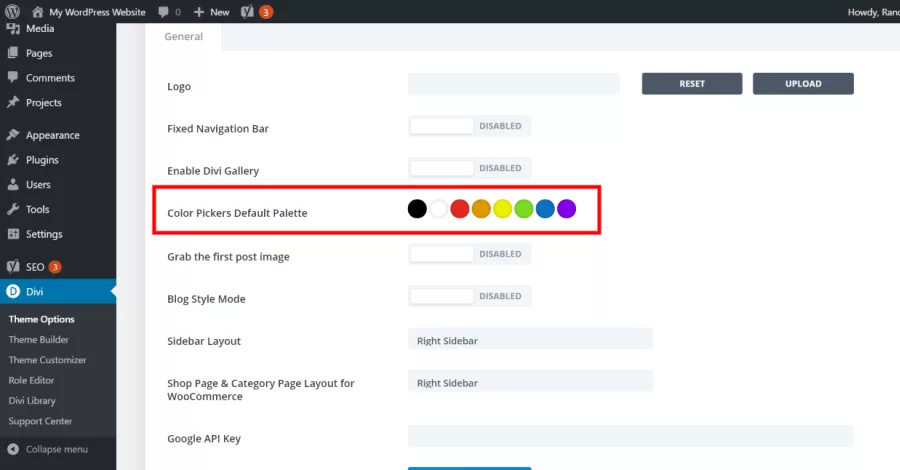Select the yellow palette swatch

click(502, 209)
